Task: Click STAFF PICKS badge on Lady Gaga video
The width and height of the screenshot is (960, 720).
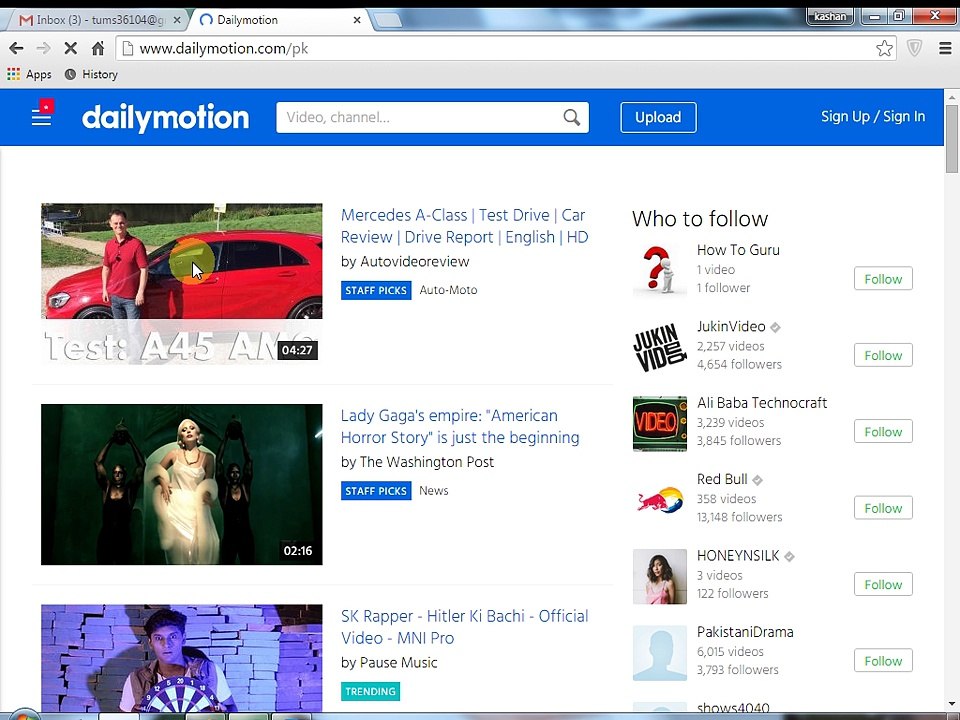Action: pyautogui.click(x=376, y=491)
